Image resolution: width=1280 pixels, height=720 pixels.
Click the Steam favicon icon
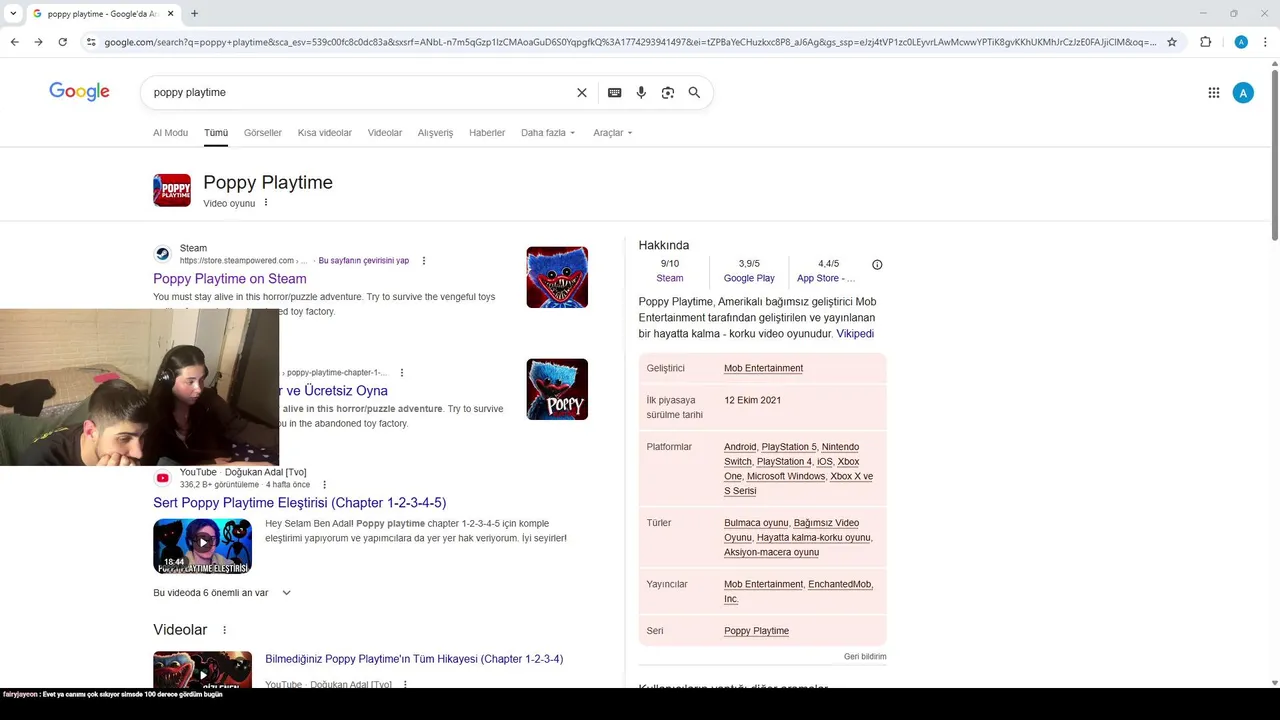[162, 254]
